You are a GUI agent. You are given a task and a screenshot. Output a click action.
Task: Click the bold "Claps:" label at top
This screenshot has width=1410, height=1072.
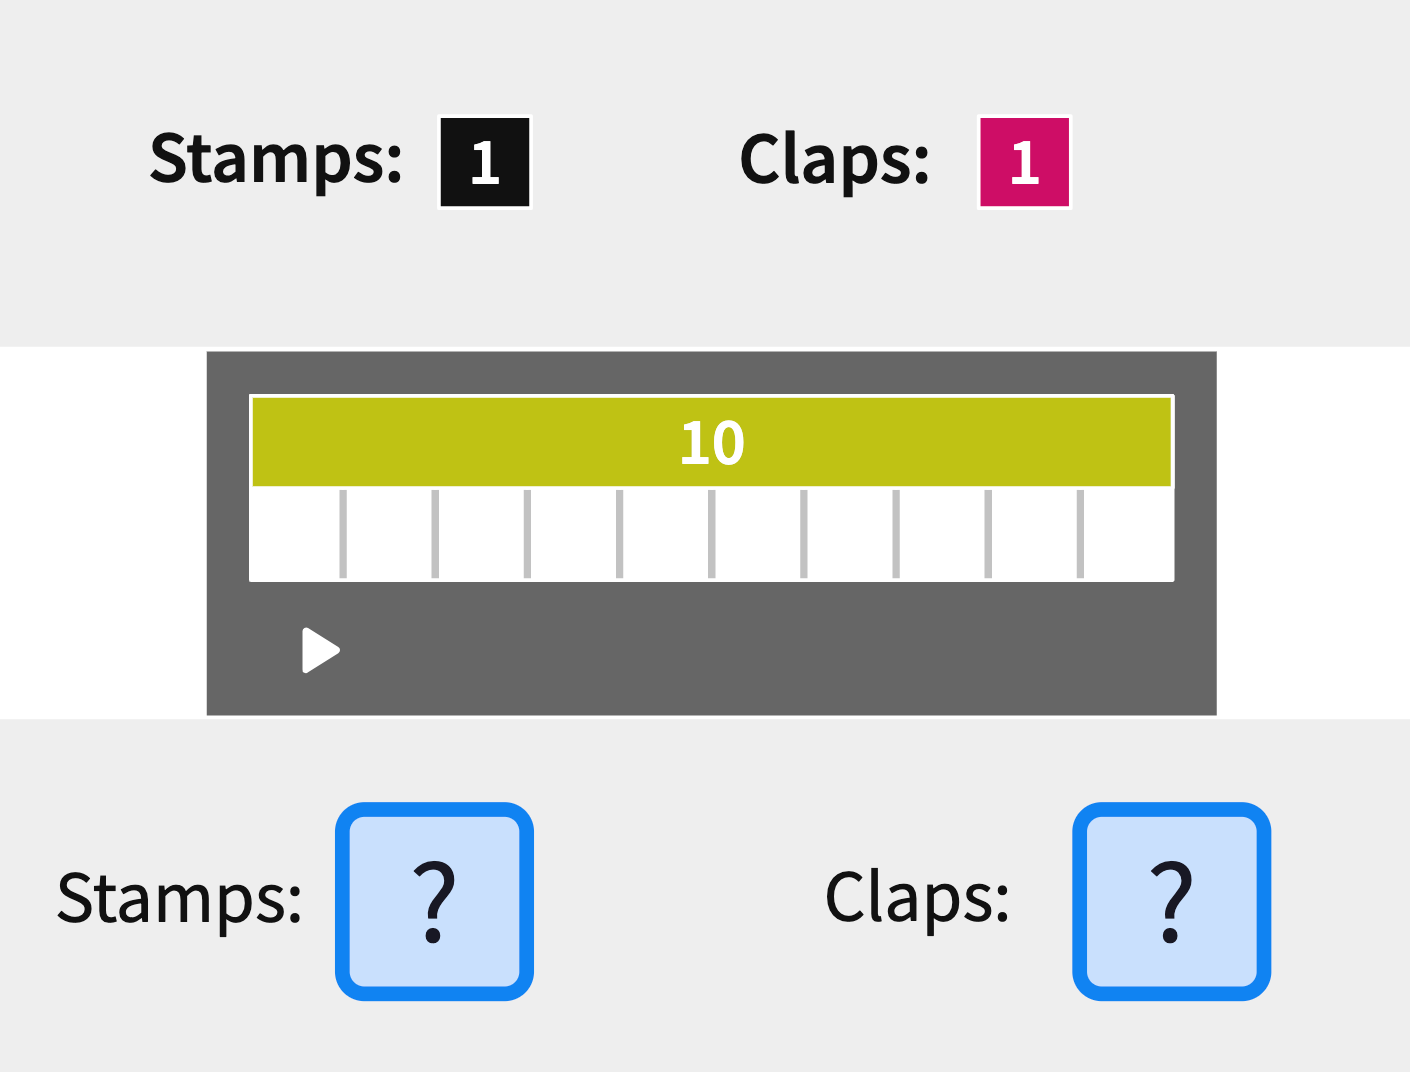(835, 160)
